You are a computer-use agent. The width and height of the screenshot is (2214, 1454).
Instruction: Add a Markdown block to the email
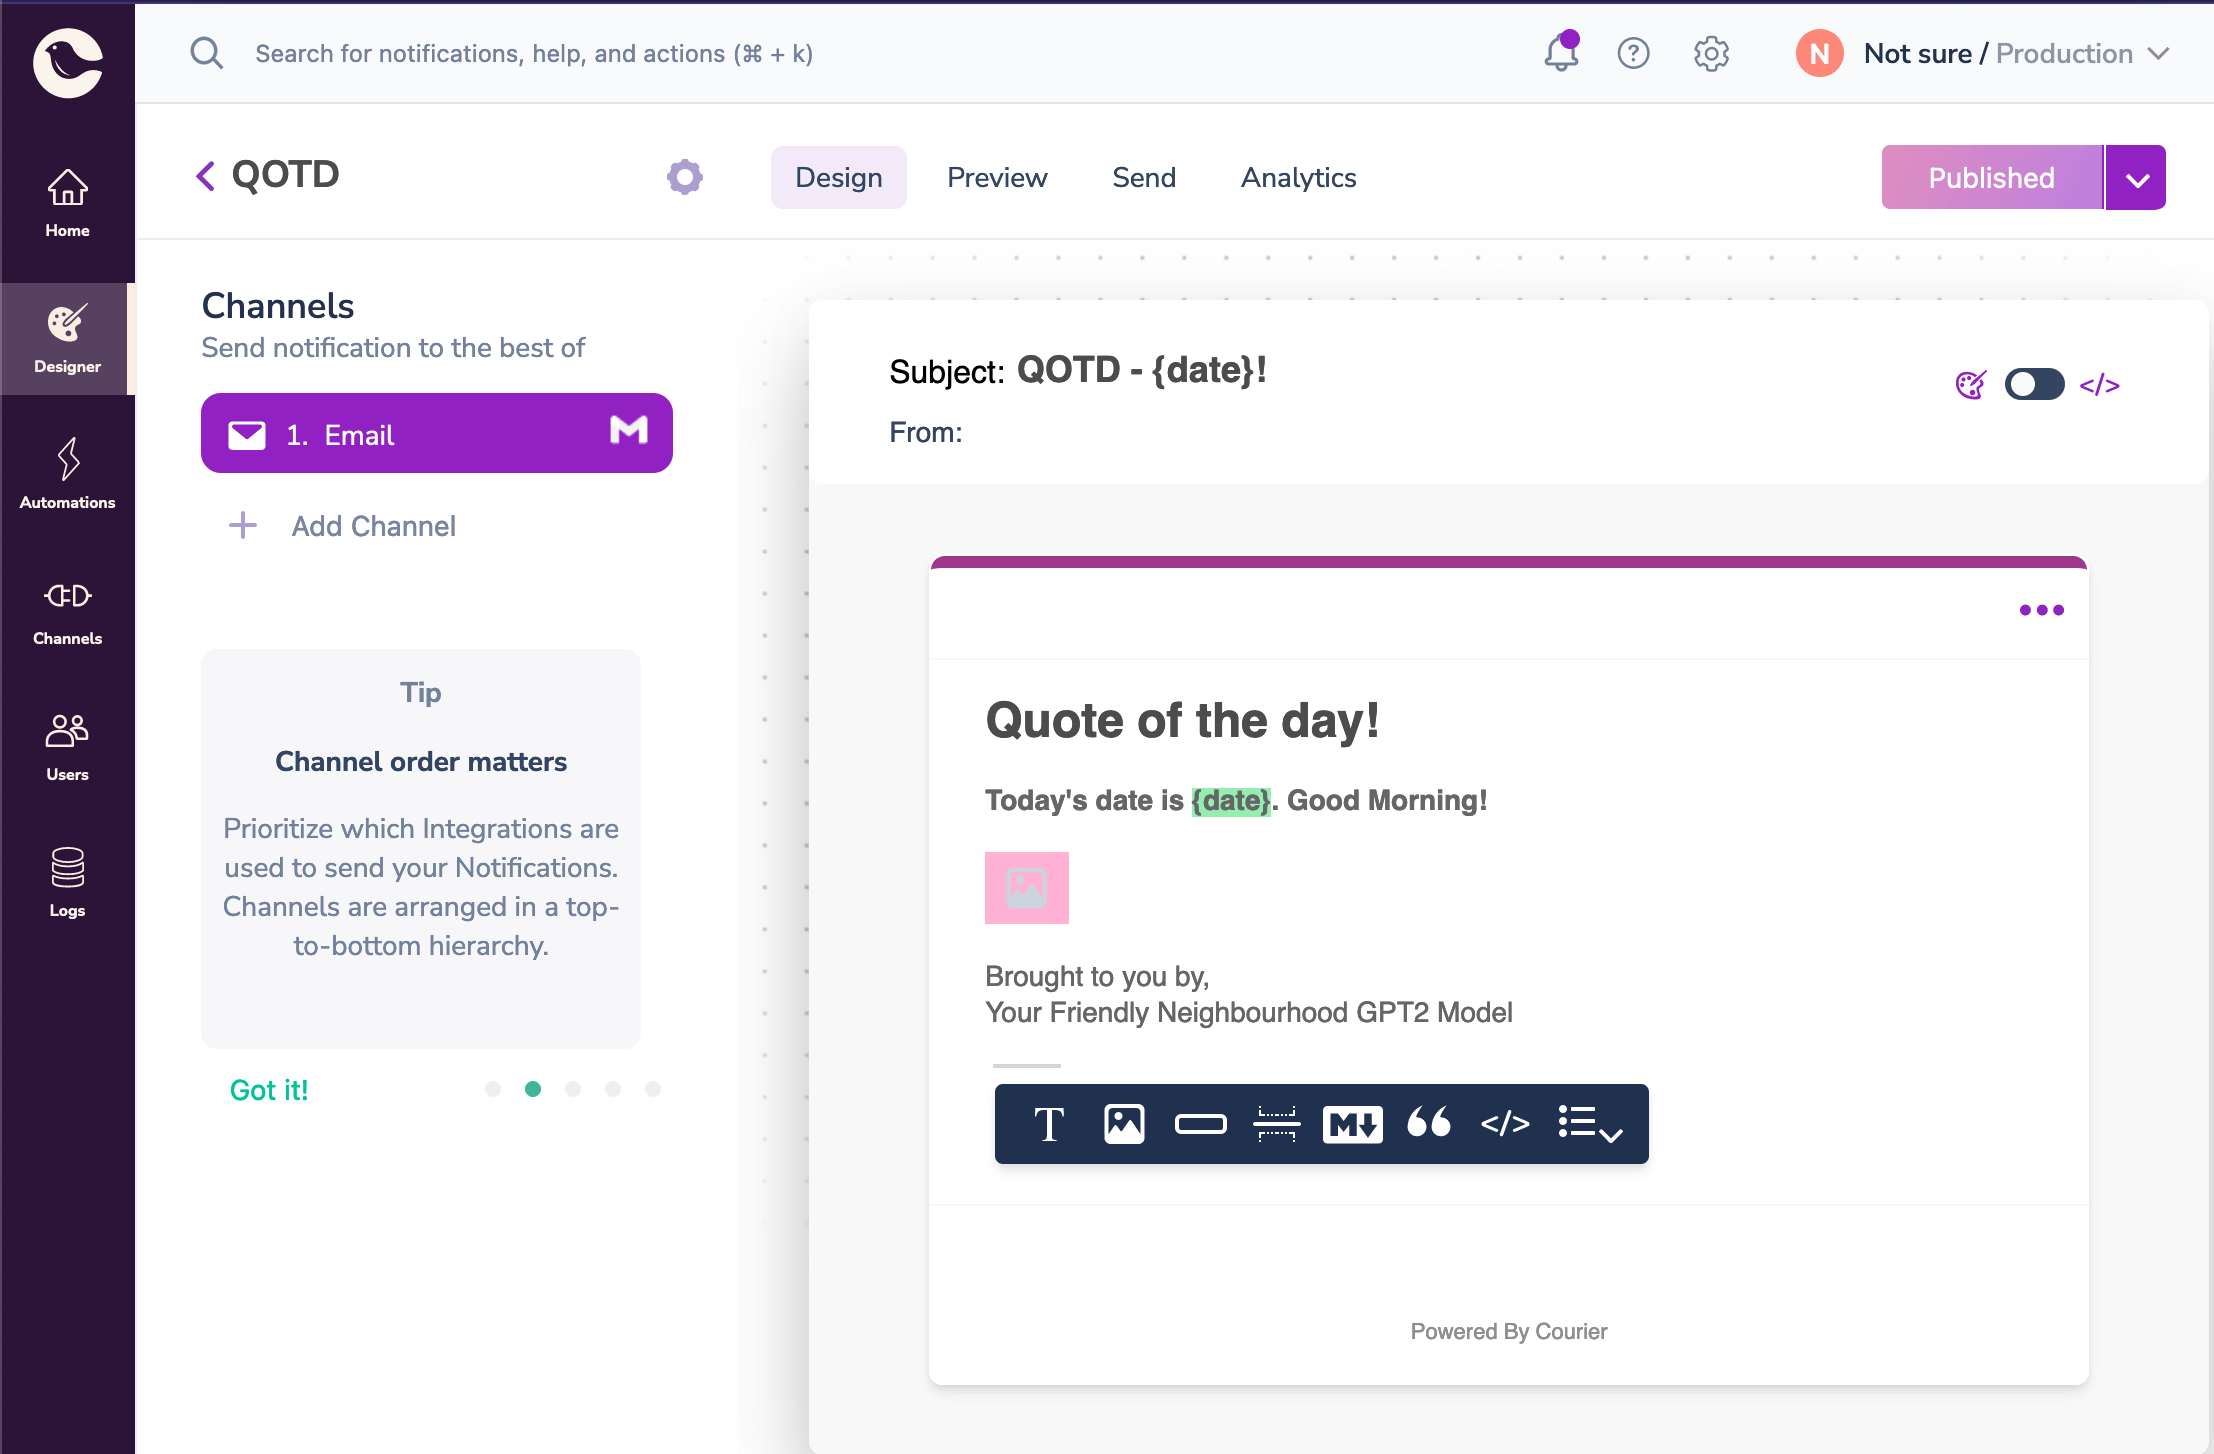click(x=1352, y=1123)
